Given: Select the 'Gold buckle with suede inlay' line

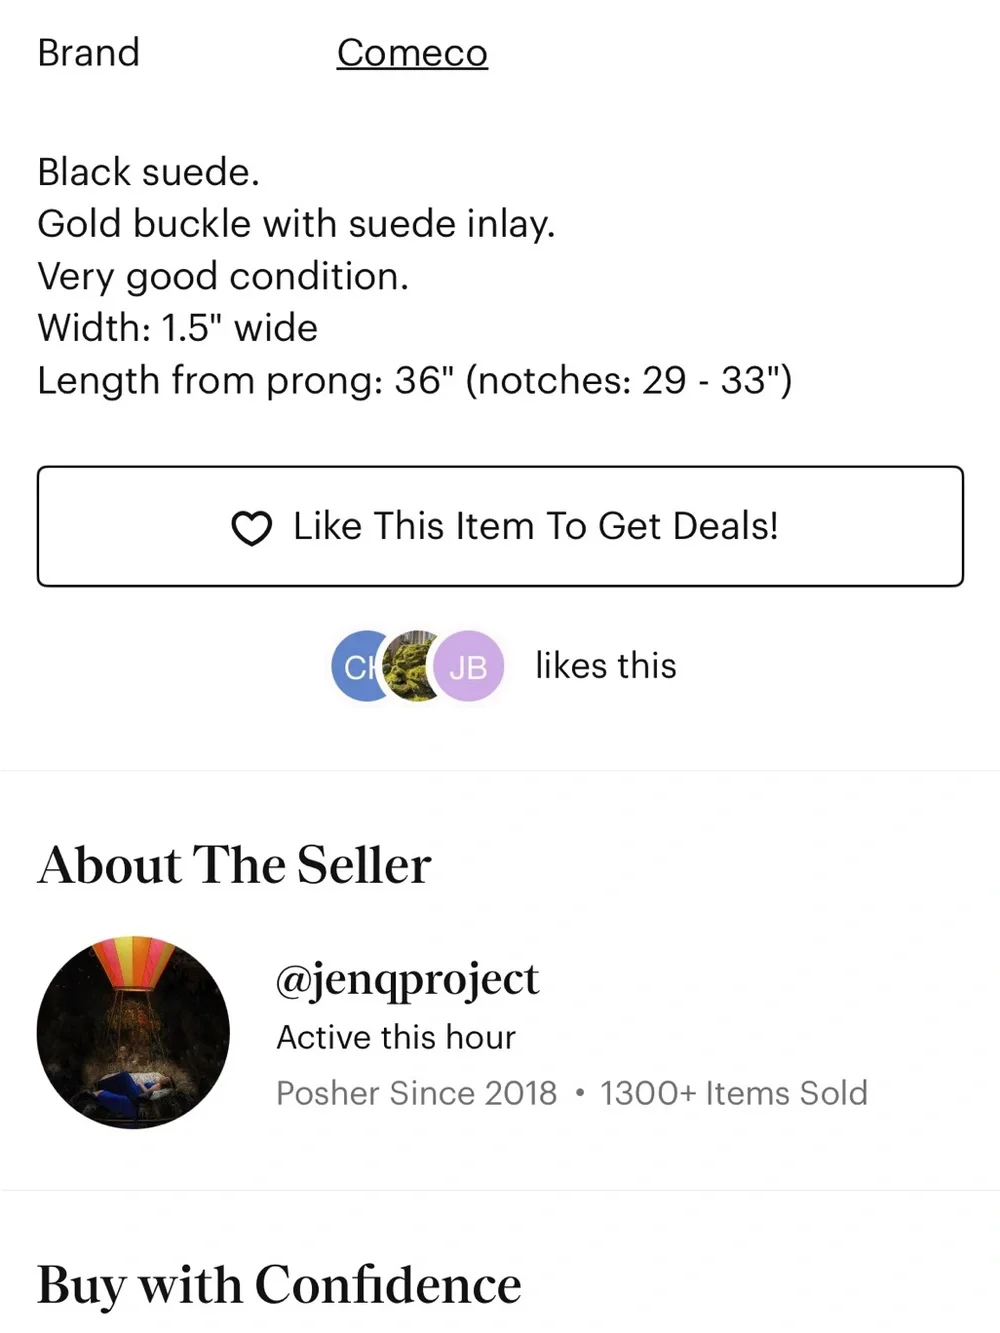Looking at the screenshot, I should click(296, 224).
